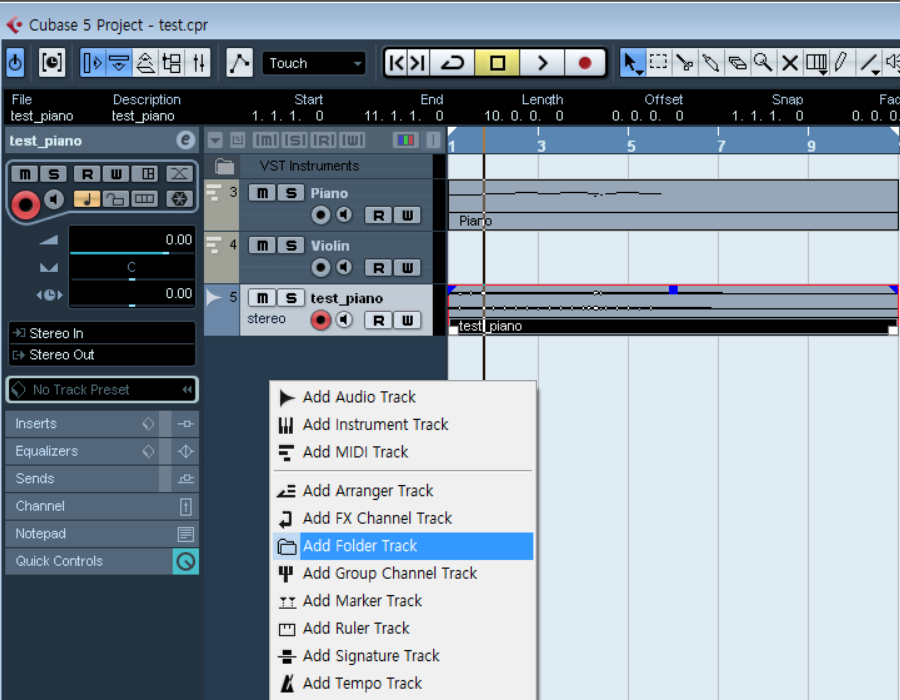The width and height of the screenshot is (900, 700).
Task: Toggle Record Enable in the Inspector
Action: [25, 204]
